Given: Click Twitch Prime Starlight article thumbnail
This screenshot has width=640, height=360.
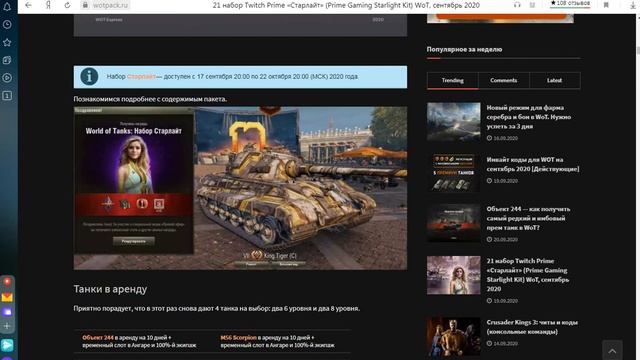Looking at the screenshot, I should 453,275.
